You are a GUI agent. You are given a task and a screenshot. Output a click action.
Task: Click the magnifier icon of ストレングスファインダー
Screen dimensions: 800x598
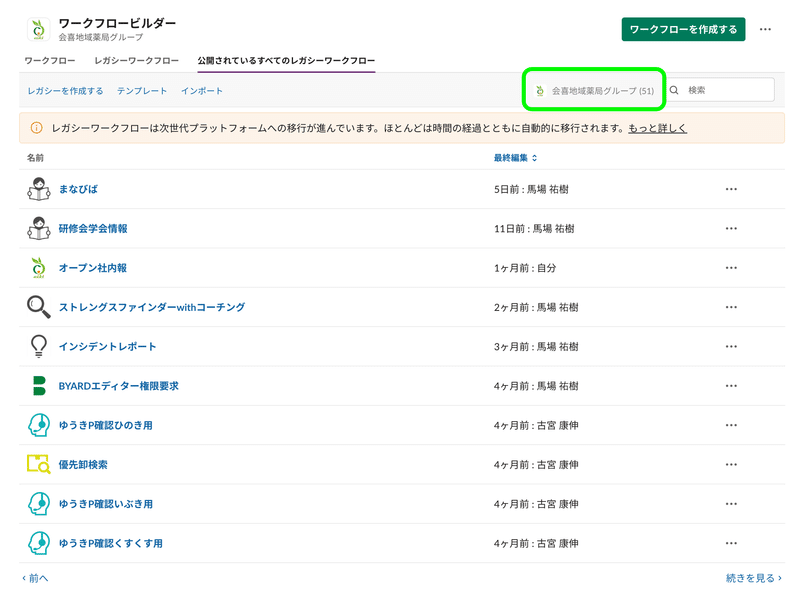pyautogui.click(x=39, y=307)
